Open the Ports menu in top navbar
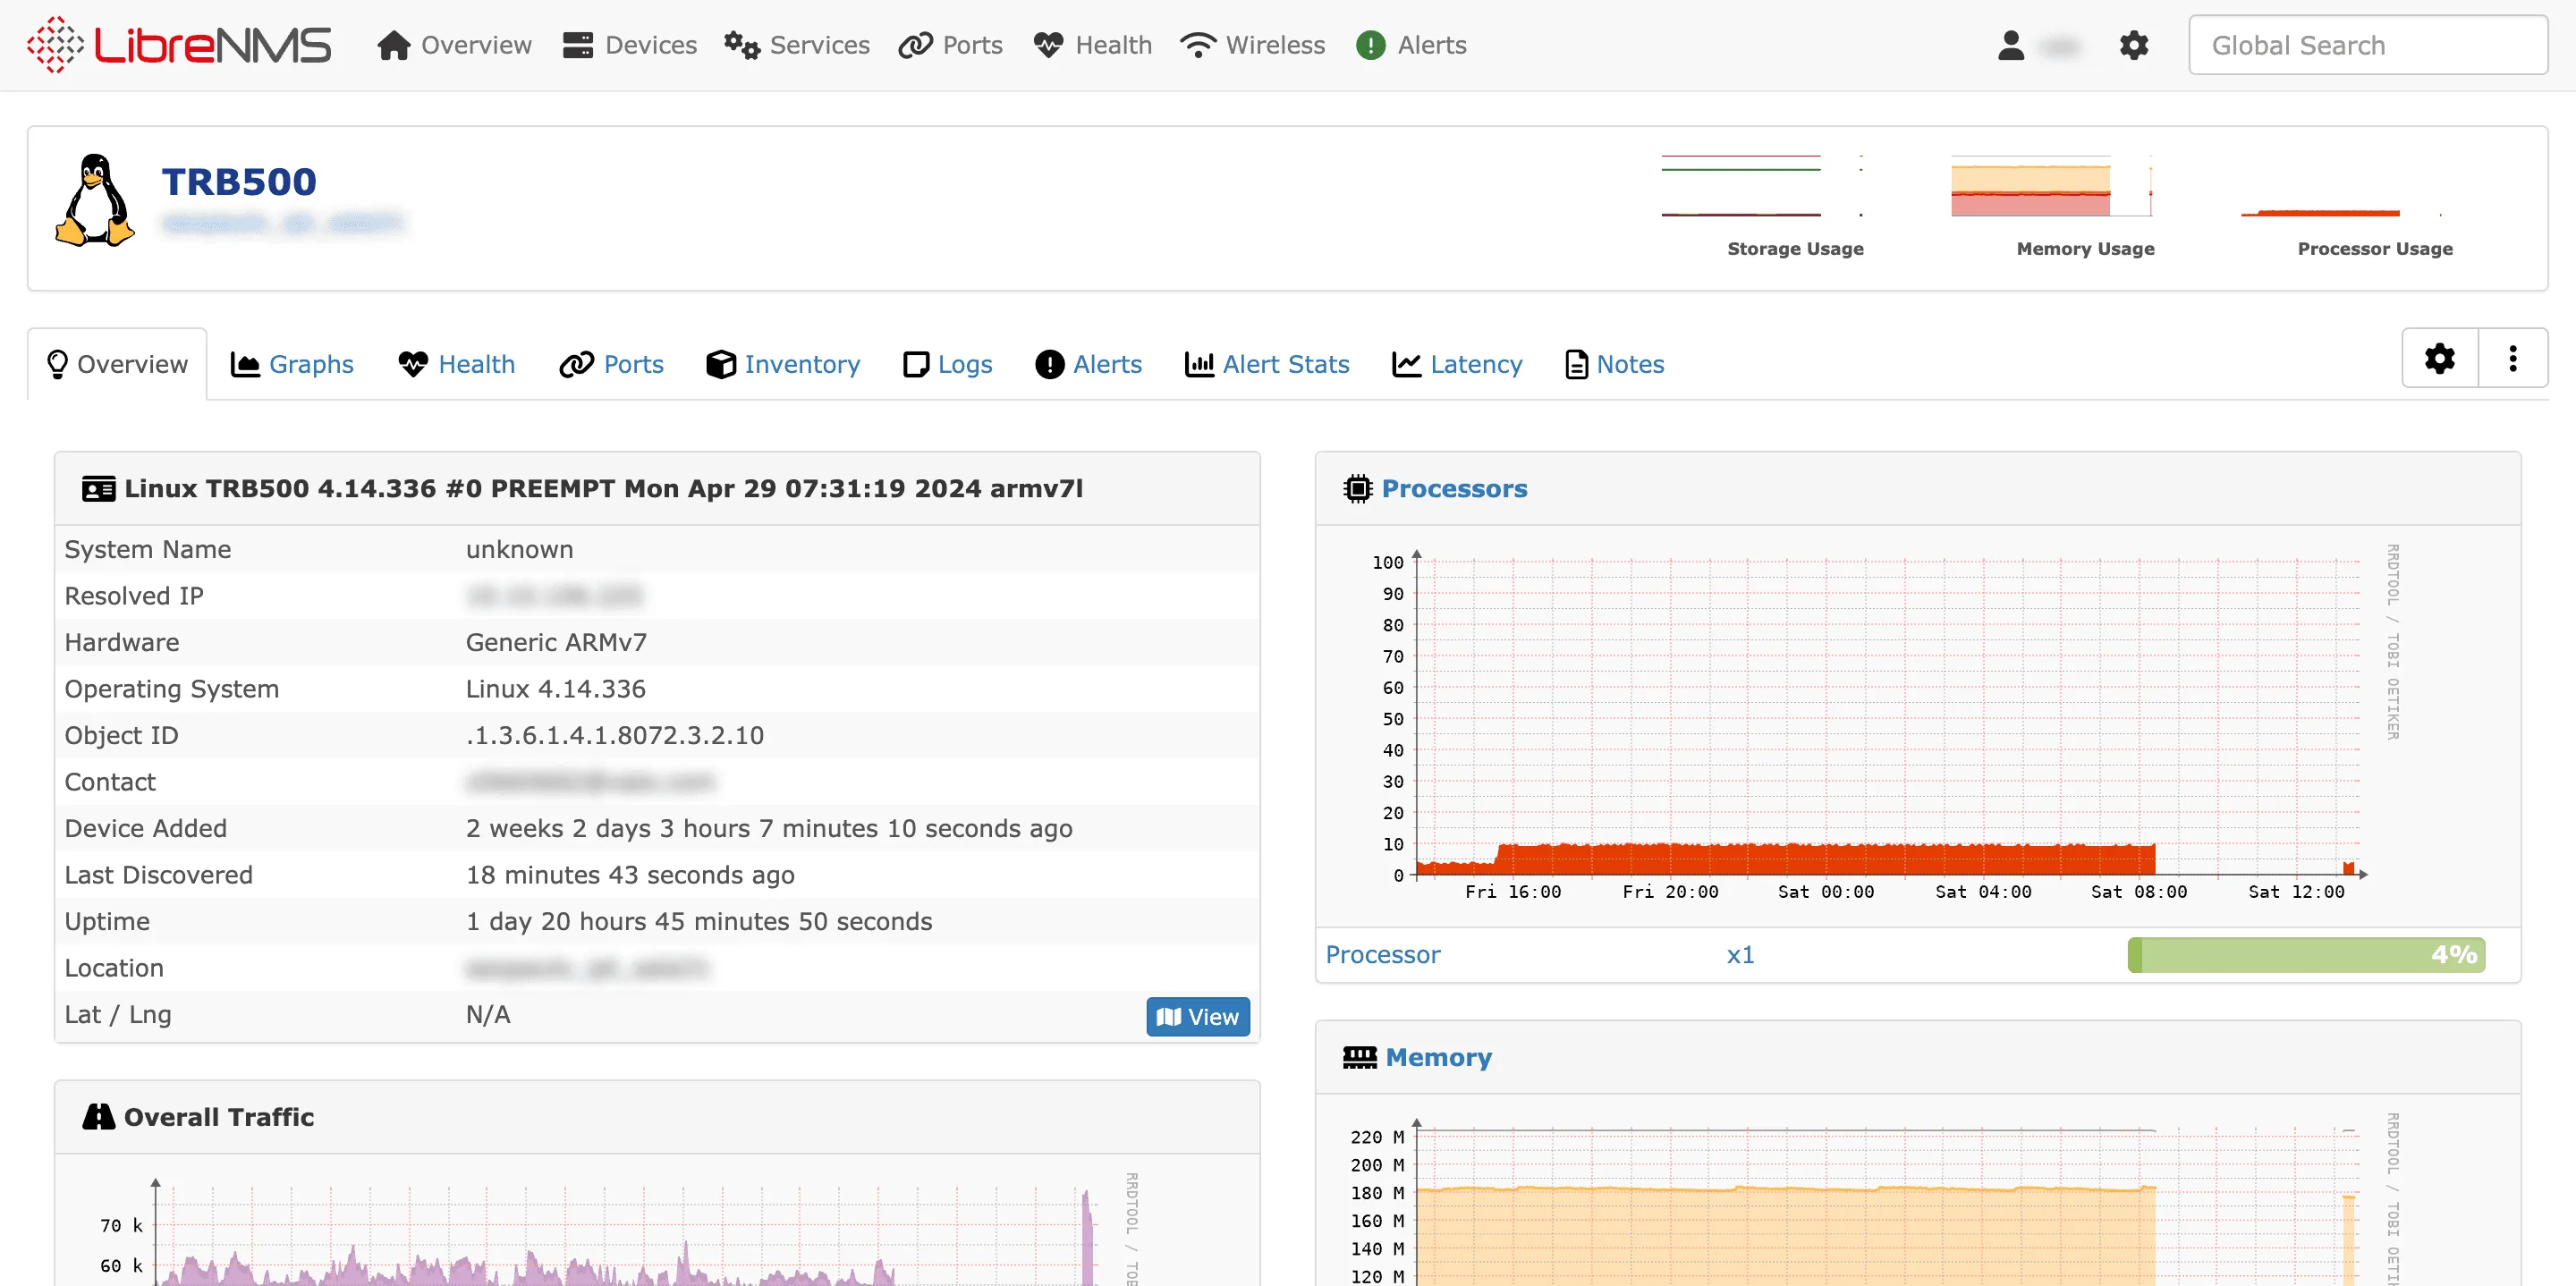This screenshot has height=1286, width=2576. tap(950, 45)
